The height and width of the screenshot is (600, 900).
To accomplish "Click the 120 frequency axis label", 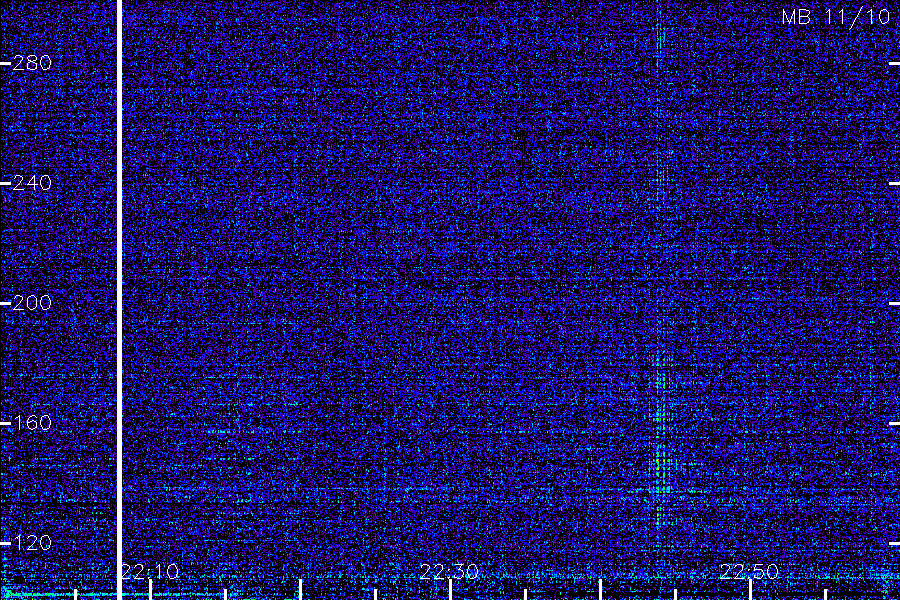I will (32, 543).
